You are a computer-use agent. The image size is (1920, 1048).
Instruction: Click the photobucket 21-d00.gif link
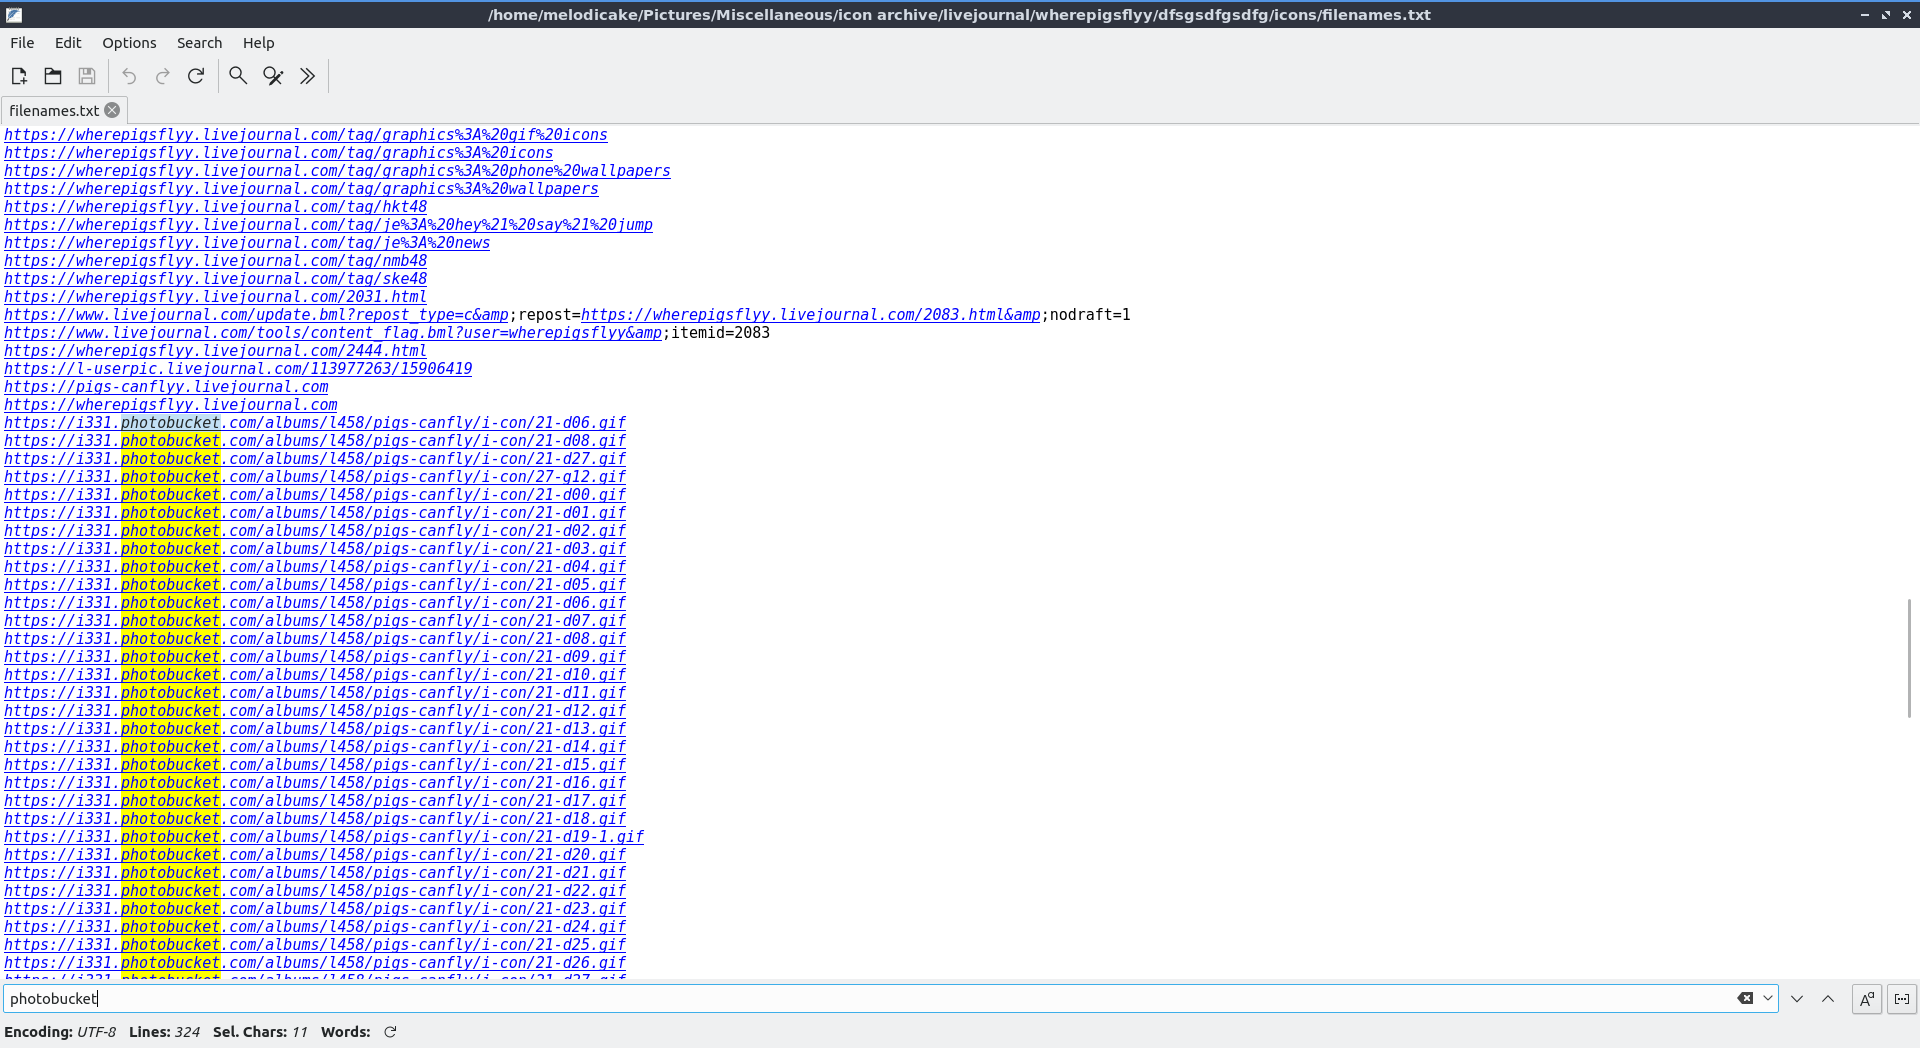315,495
